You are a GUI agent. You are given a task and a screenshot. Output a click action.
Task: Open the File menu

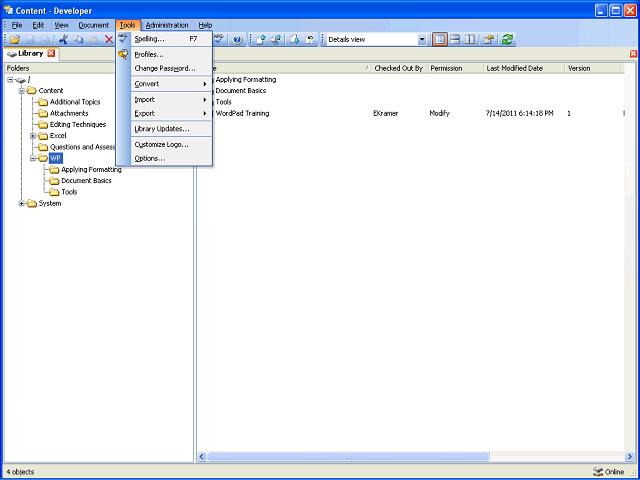[17, 25]
